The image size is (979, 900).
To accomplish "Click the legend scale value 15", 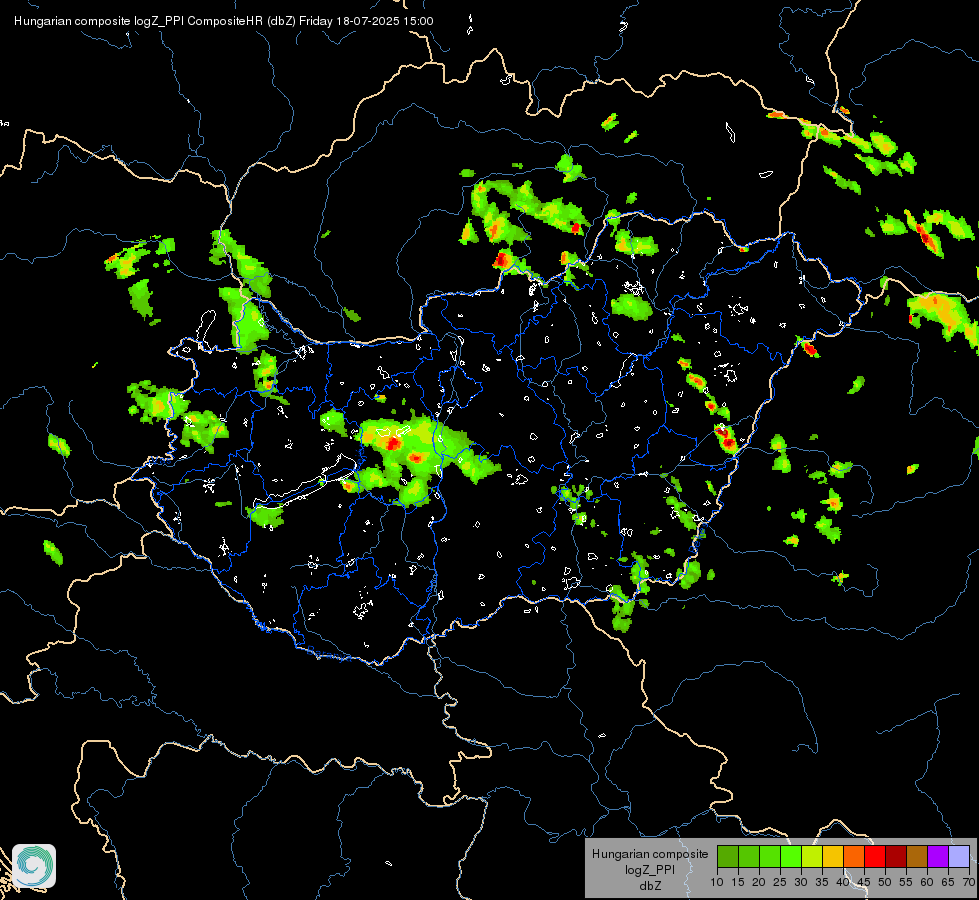I will 738,883.
